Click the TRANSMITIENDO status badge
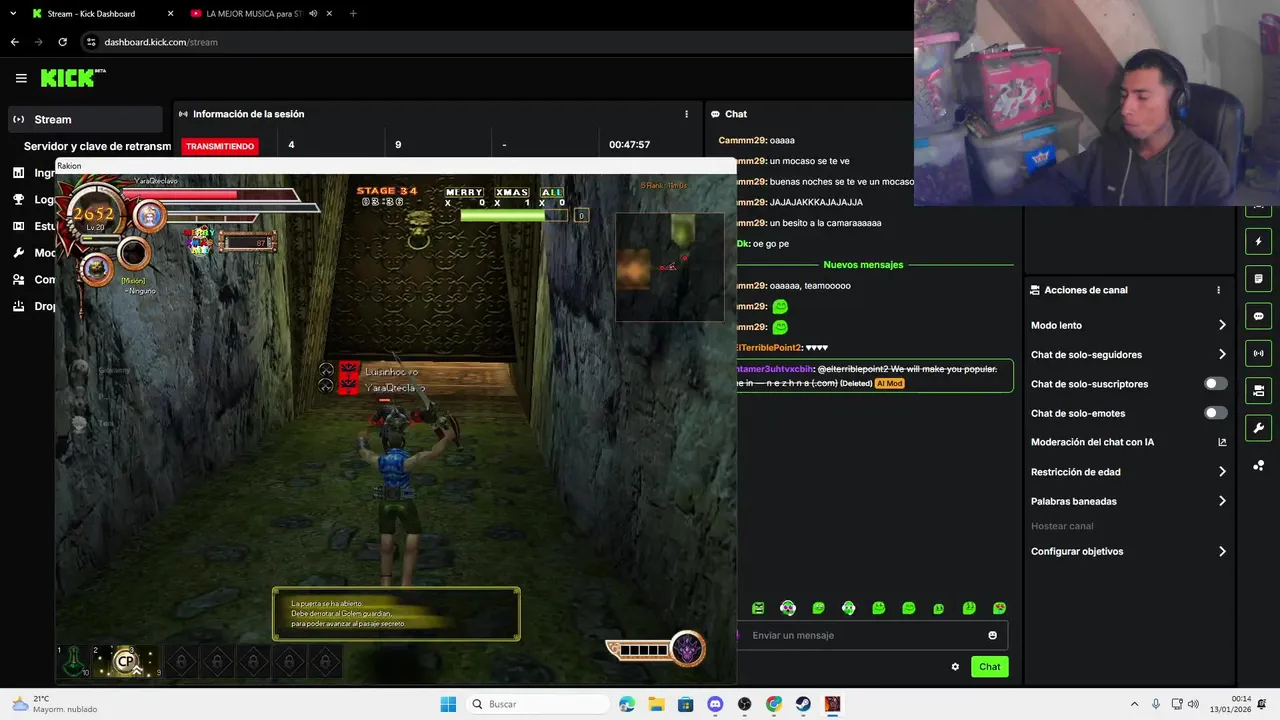Image resolution: width=1280 pixels, height=720 pixels. tap(220, 146)
